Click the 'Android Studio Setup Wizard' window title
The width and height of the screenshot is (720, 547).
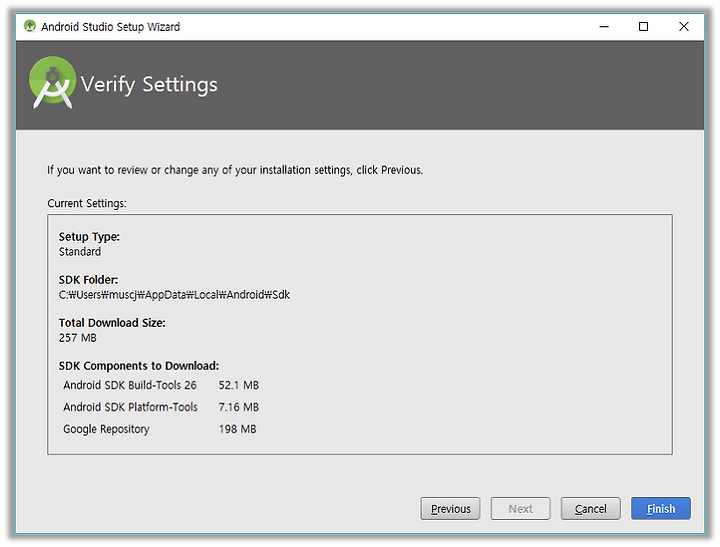click(x=110, y=27)
